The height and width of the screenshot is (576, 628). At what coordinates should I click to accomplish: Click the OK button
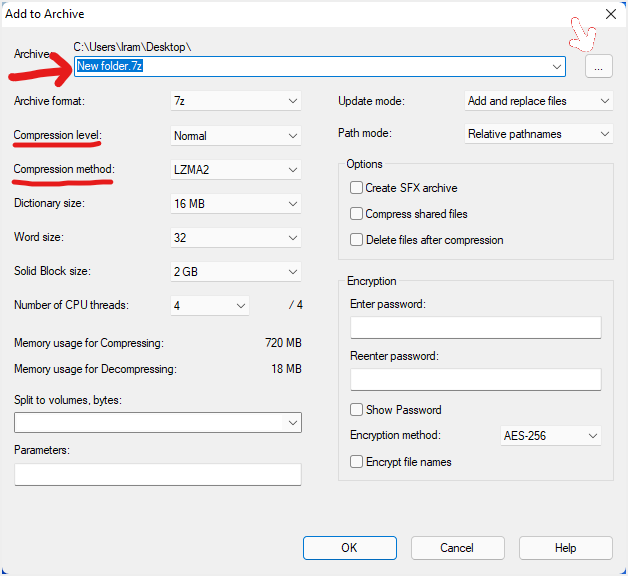pyautogui.click(x=349, y=548)
